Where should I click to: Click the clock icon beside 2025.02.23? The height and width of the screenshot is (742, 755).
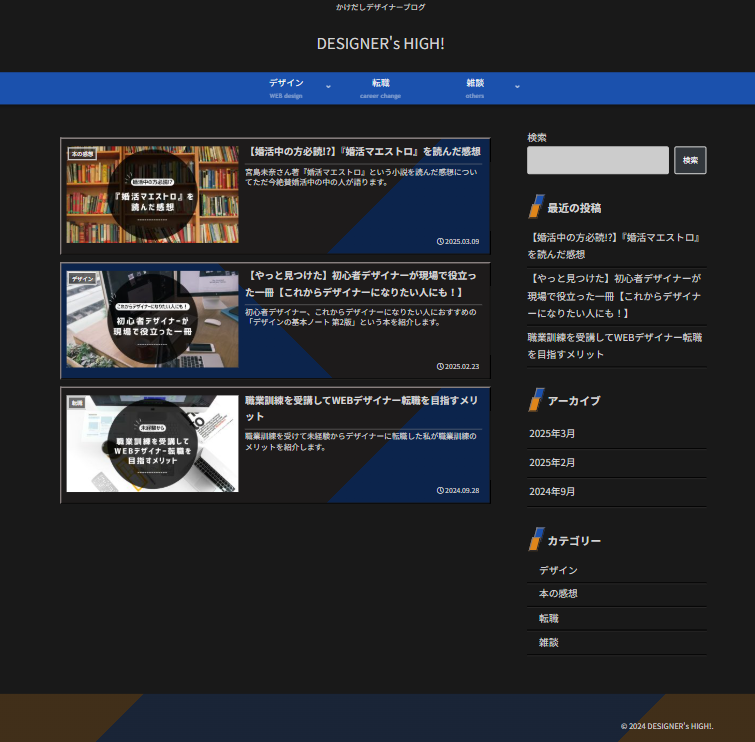[x=440, y=366]
